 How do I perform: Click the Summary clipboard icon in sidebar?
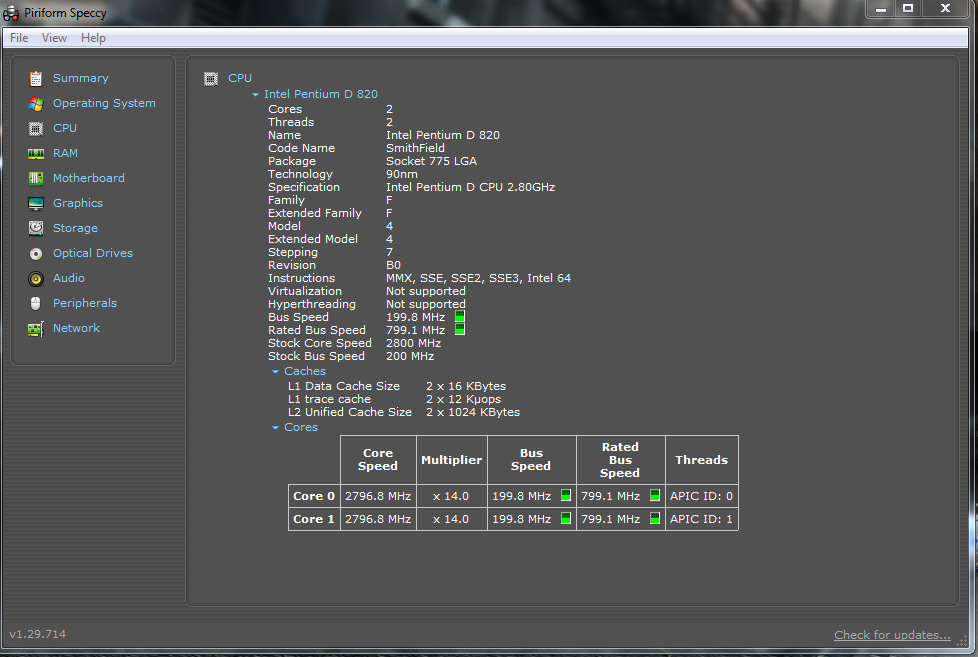[36, 78]
